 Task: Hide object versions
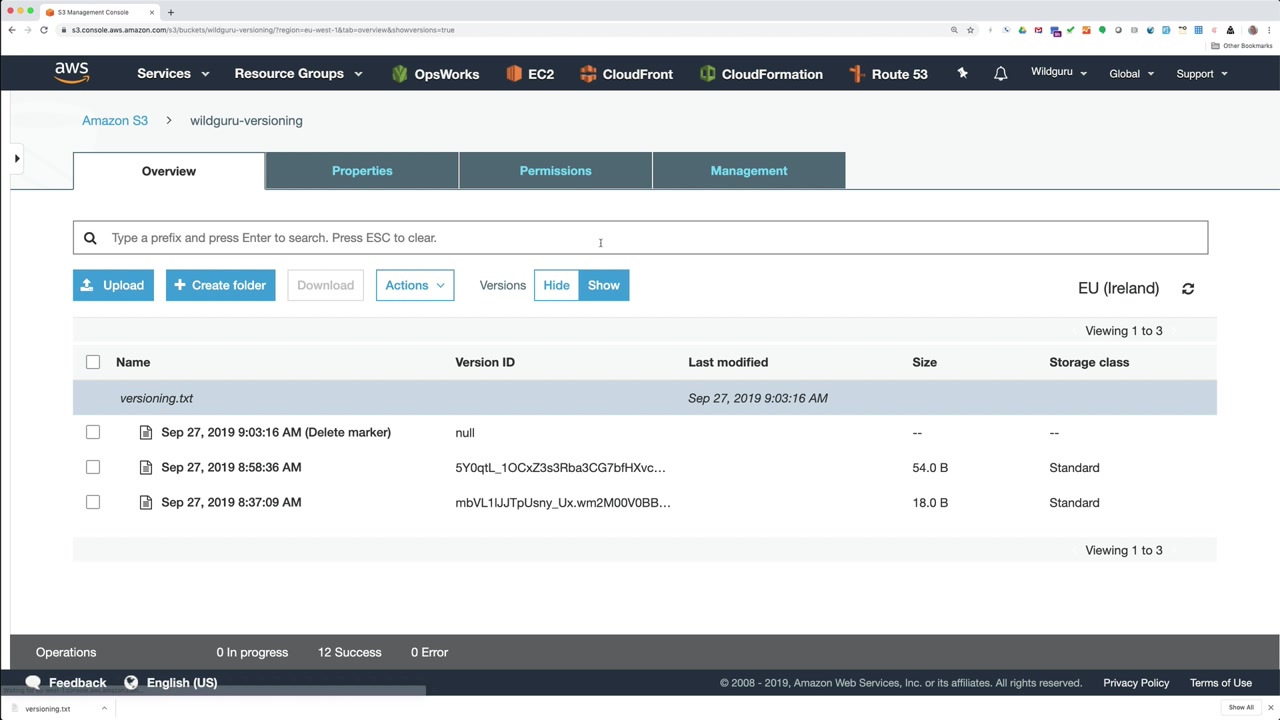pyautogui.click(x=556, y=285)
